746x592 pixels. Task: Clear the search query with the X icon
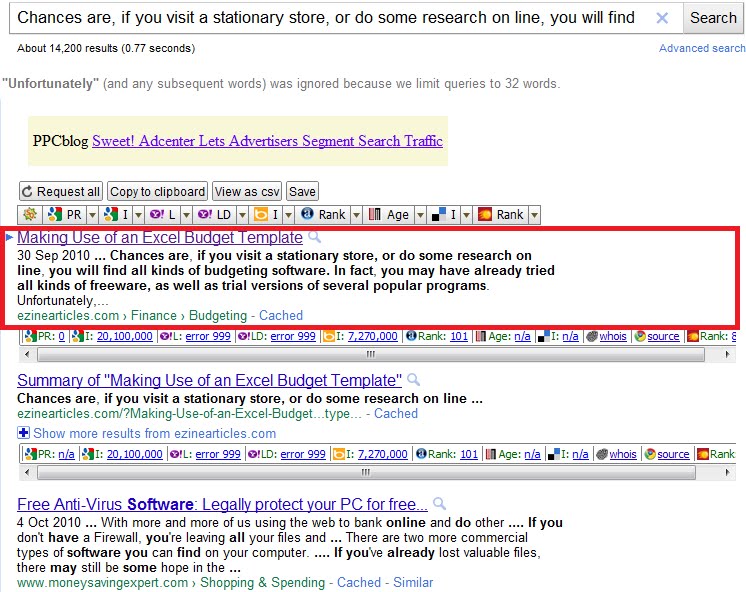662,18
